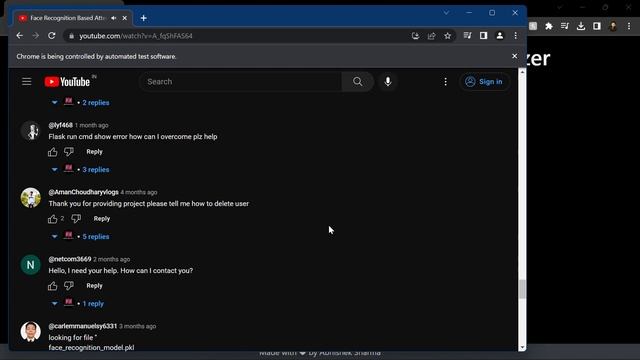Reply to the @AmanChoudharyvlogs comment
This screenshot has height=360, width=640.
(102, 218)
